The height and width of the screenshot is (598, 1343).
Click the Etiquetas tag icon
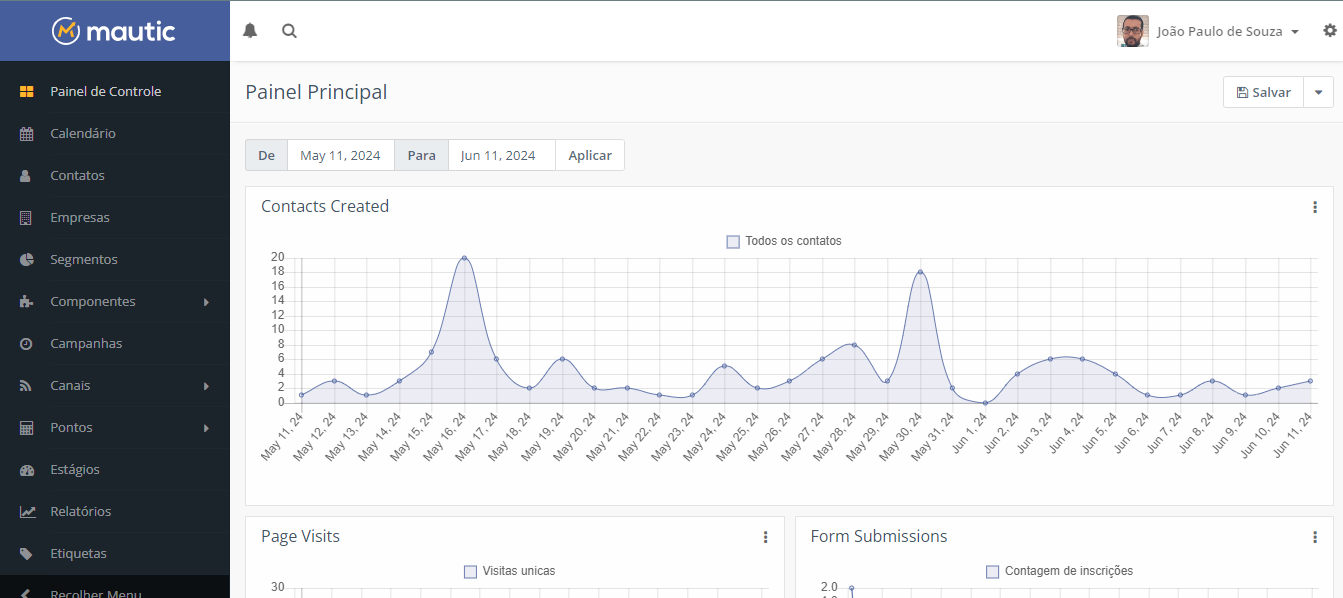point(27,554)
